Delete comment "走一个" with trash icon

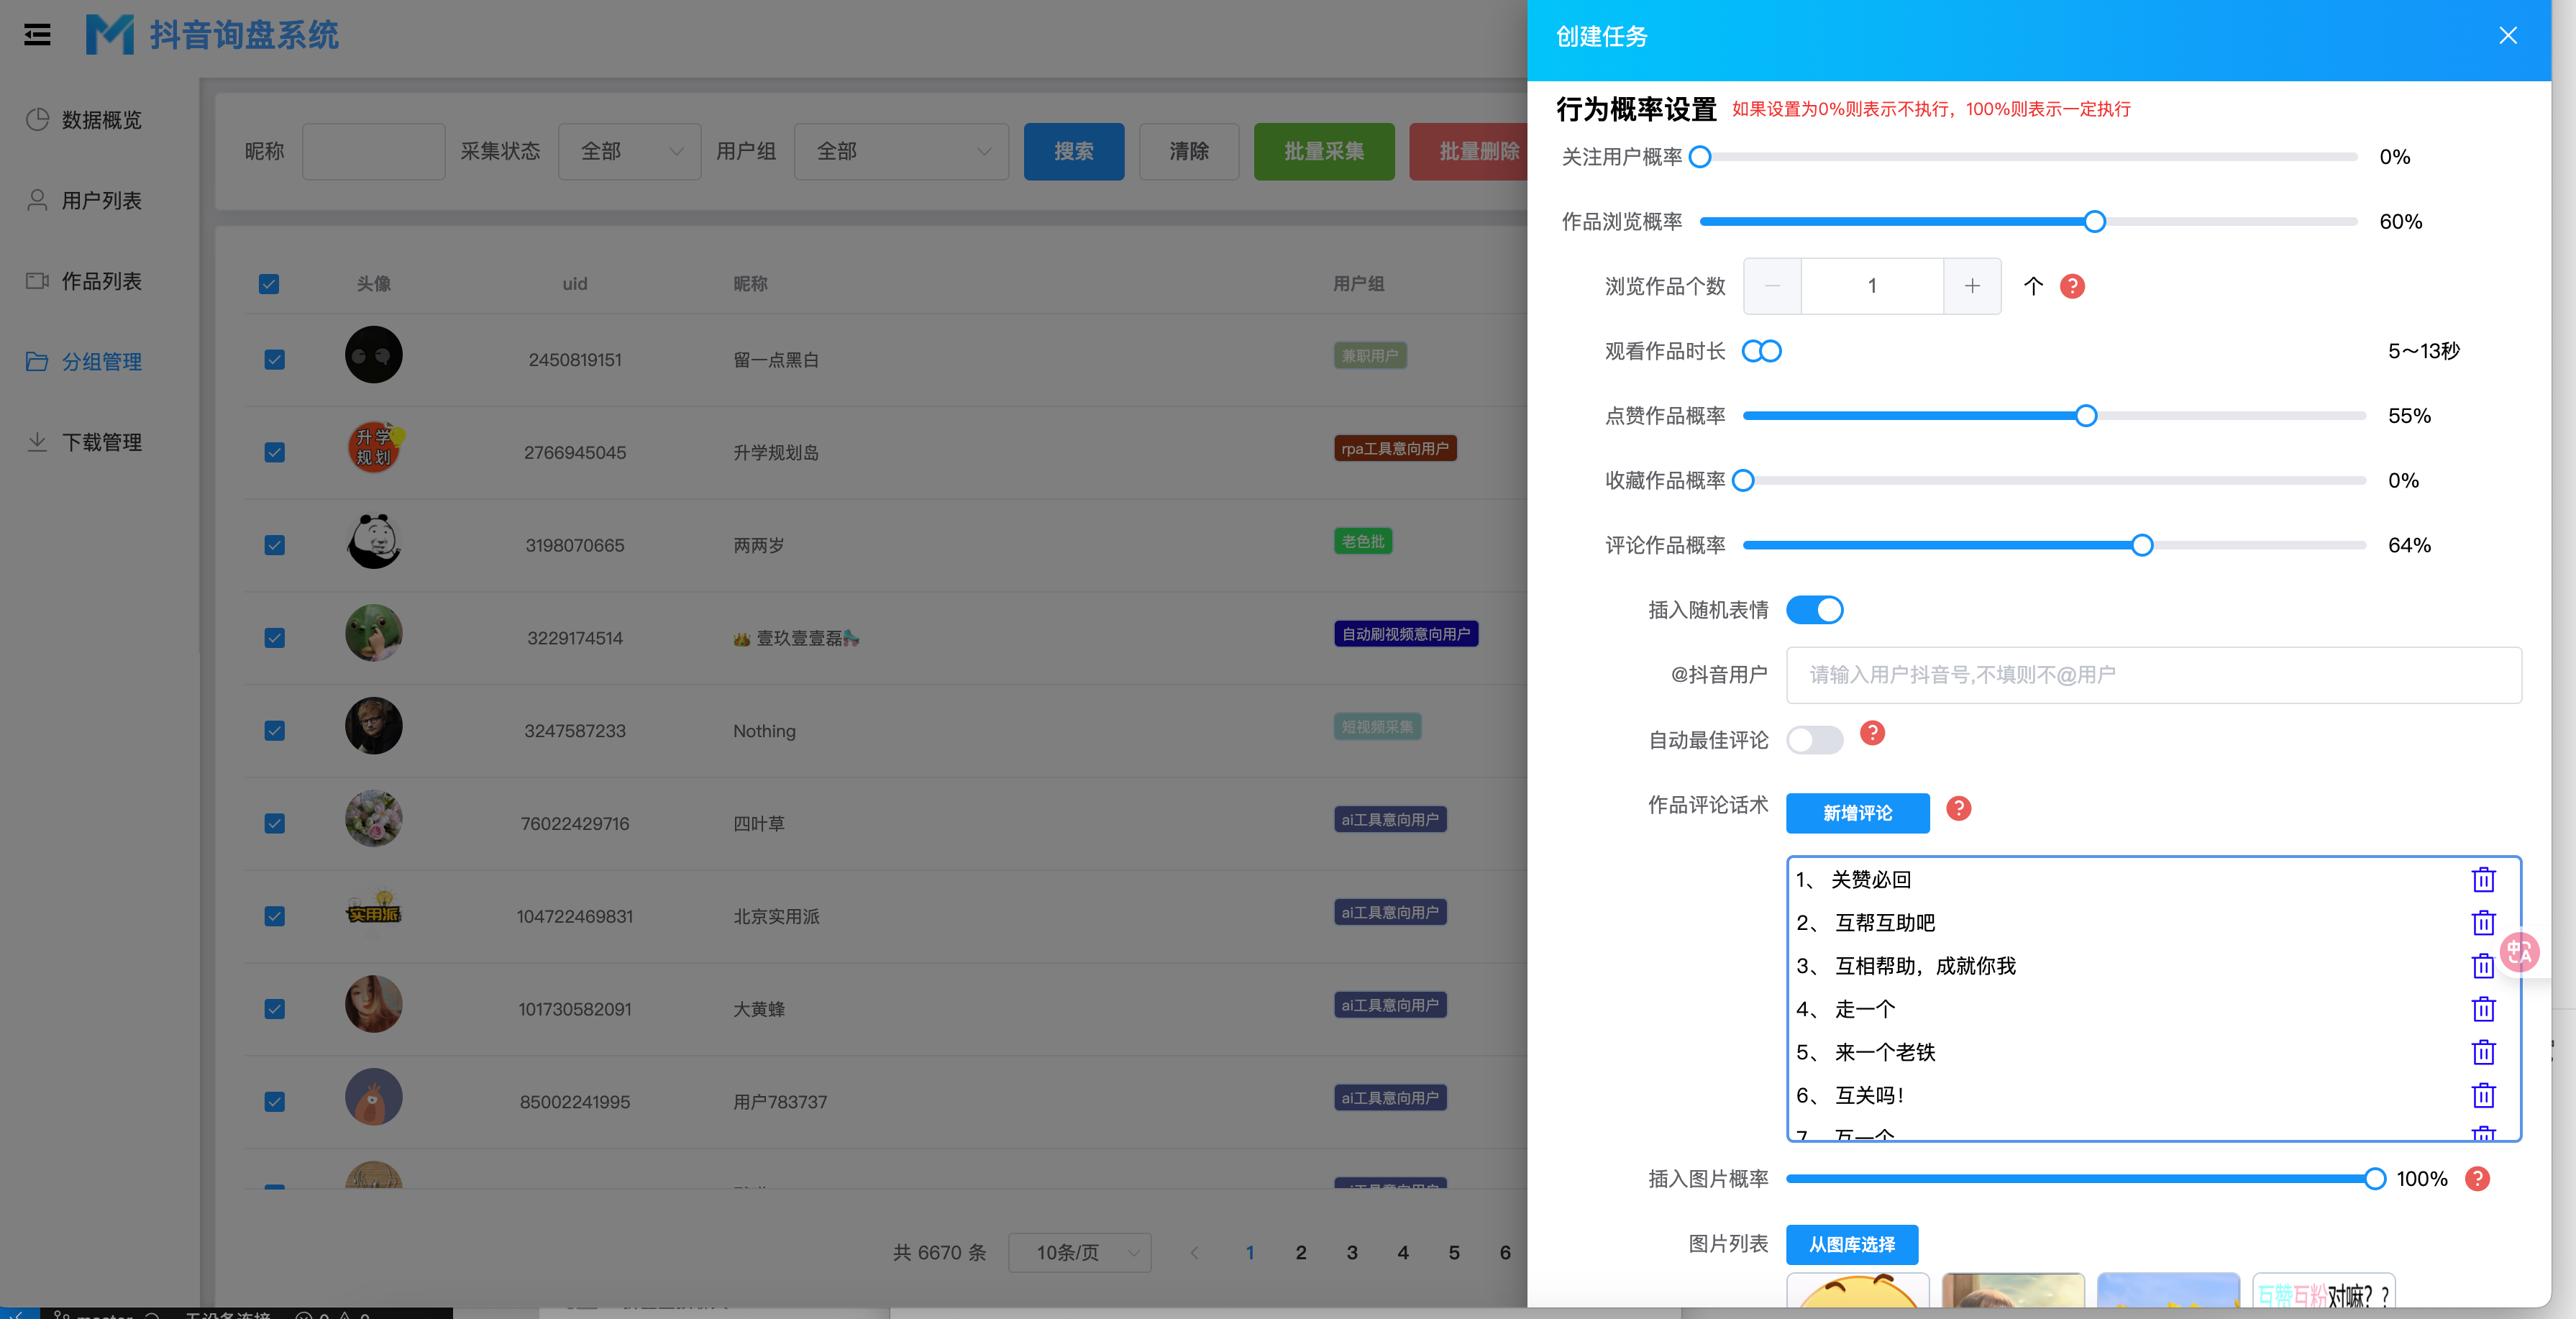pyautogui.click(x=2483, y=1008)
